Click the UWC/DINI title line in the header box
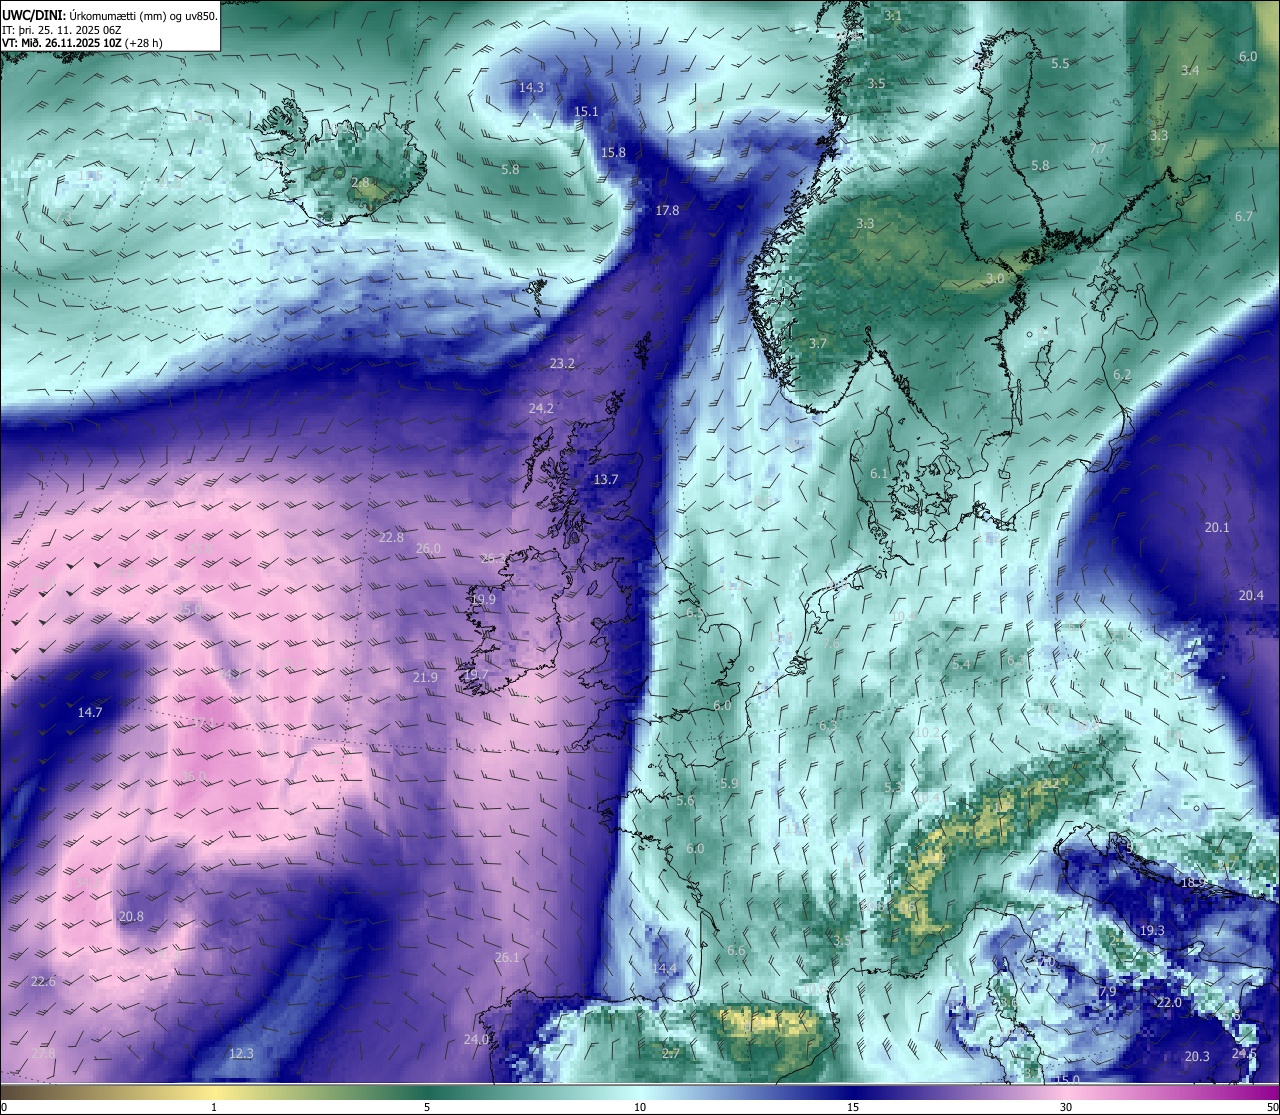This screenshot has height=1115, width=1280. (110, 15)
